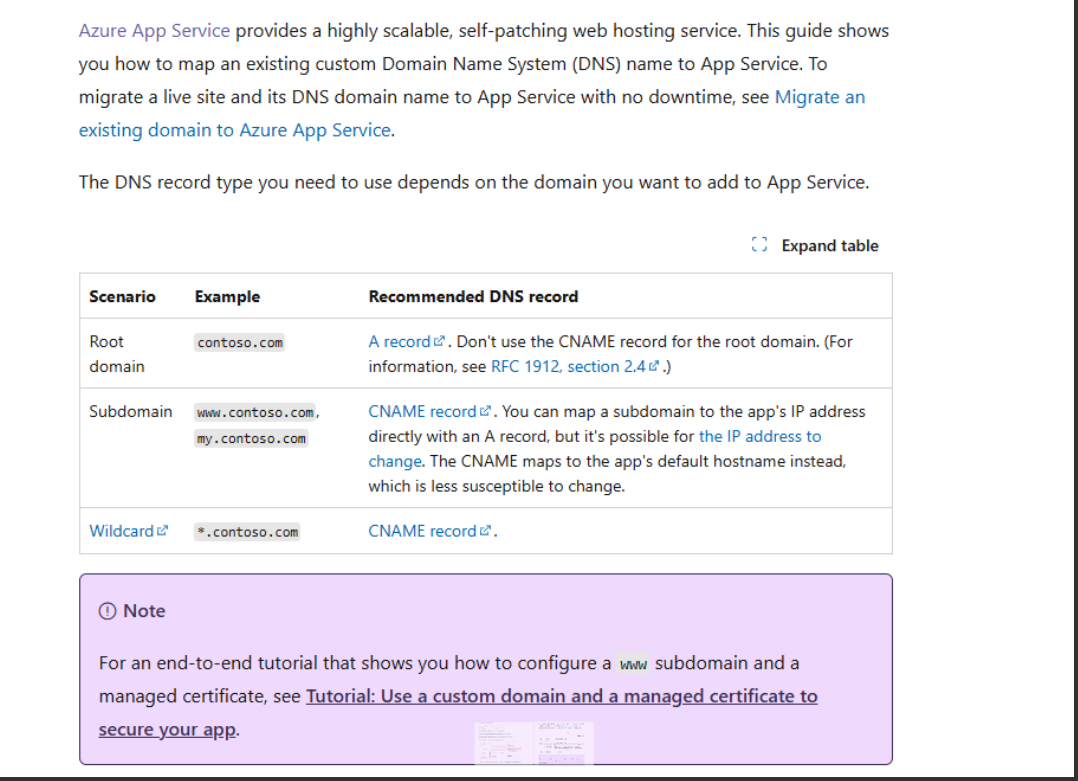The width and height of the screenshot is (1078, 781).
Task: Click the Note heading text
Action: tap(144, 610)
